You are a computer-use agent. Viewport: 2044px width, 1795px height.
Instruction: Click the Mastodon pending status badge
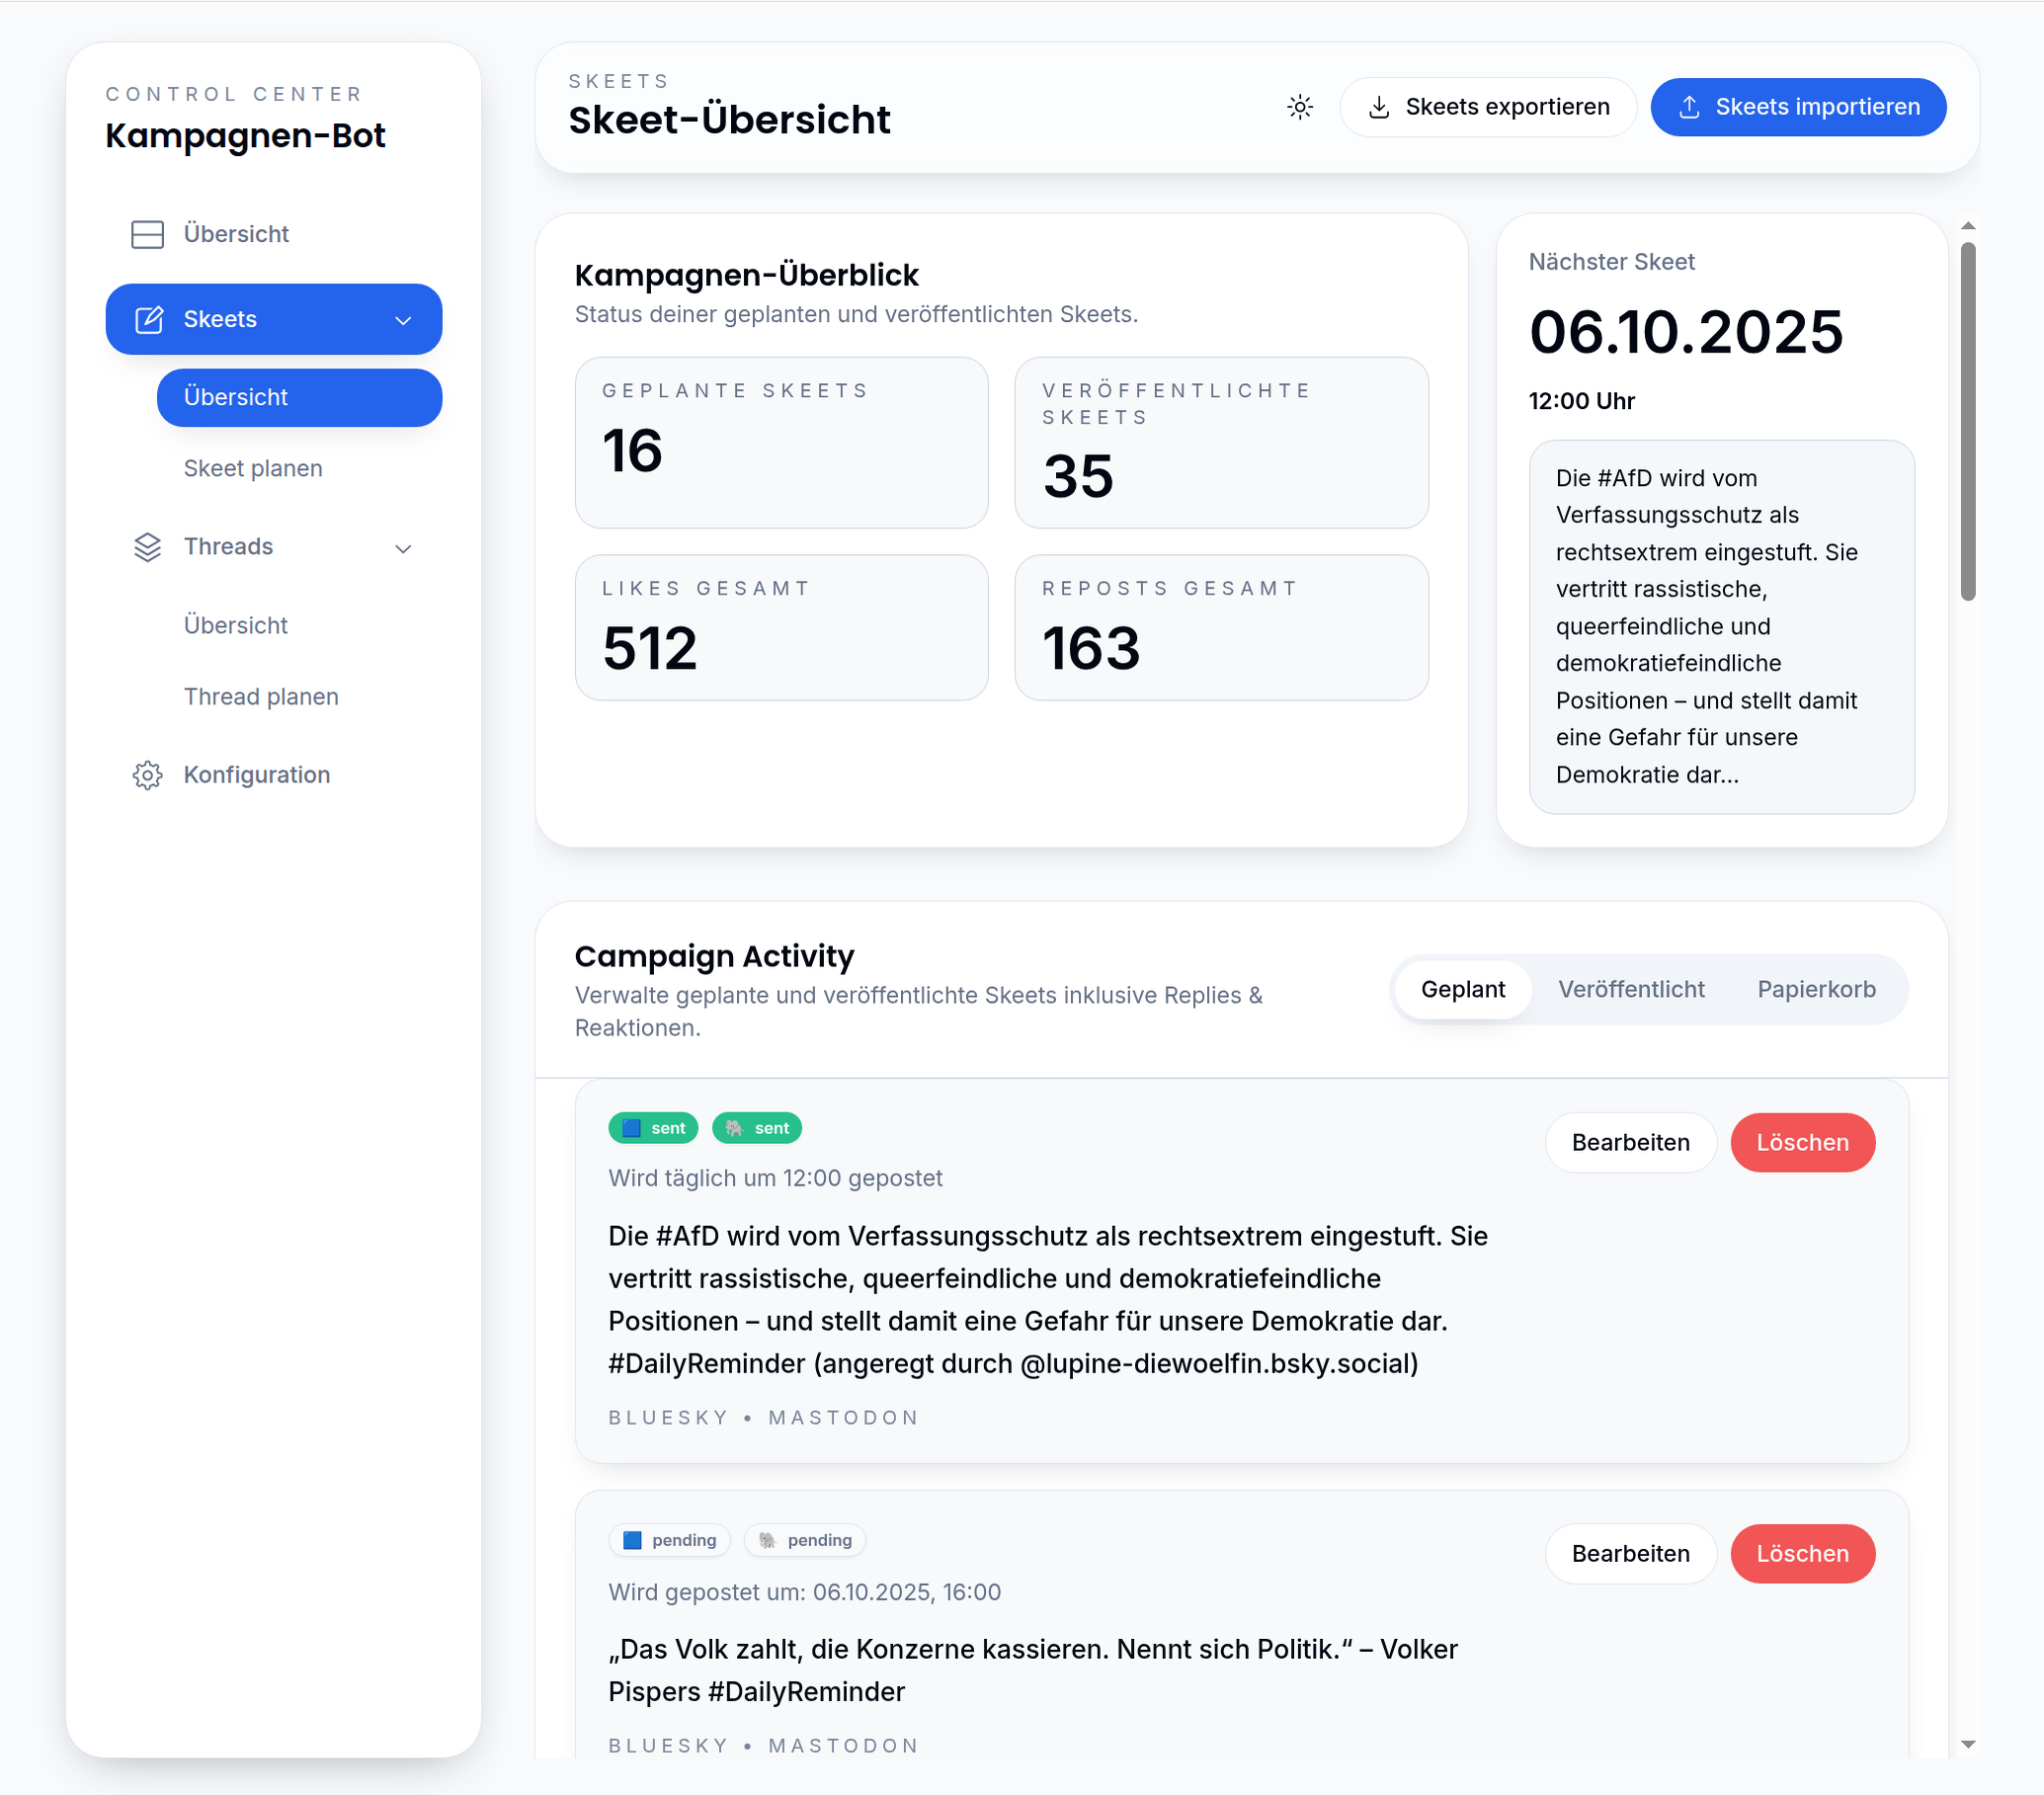804,1540
